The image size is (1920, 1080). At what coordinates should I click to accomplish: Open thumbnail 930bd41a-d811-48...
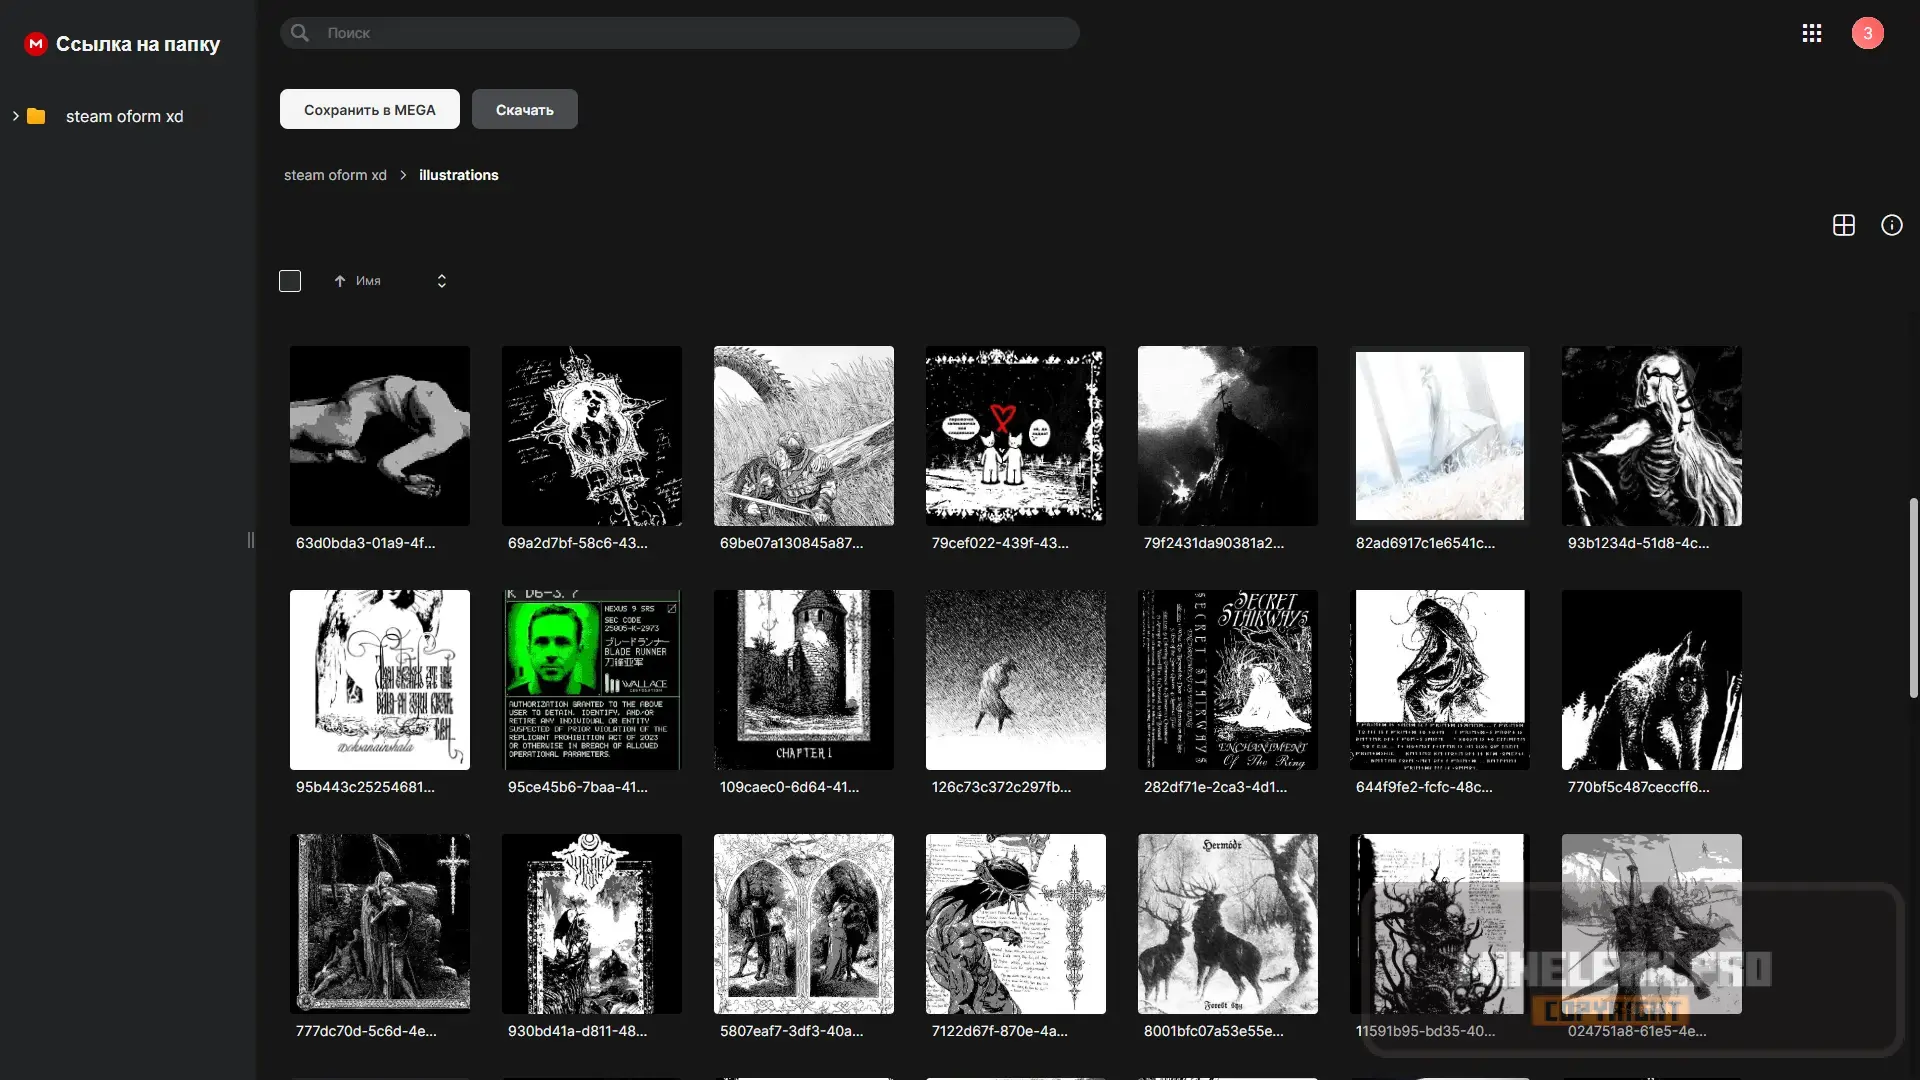[592, 924]
